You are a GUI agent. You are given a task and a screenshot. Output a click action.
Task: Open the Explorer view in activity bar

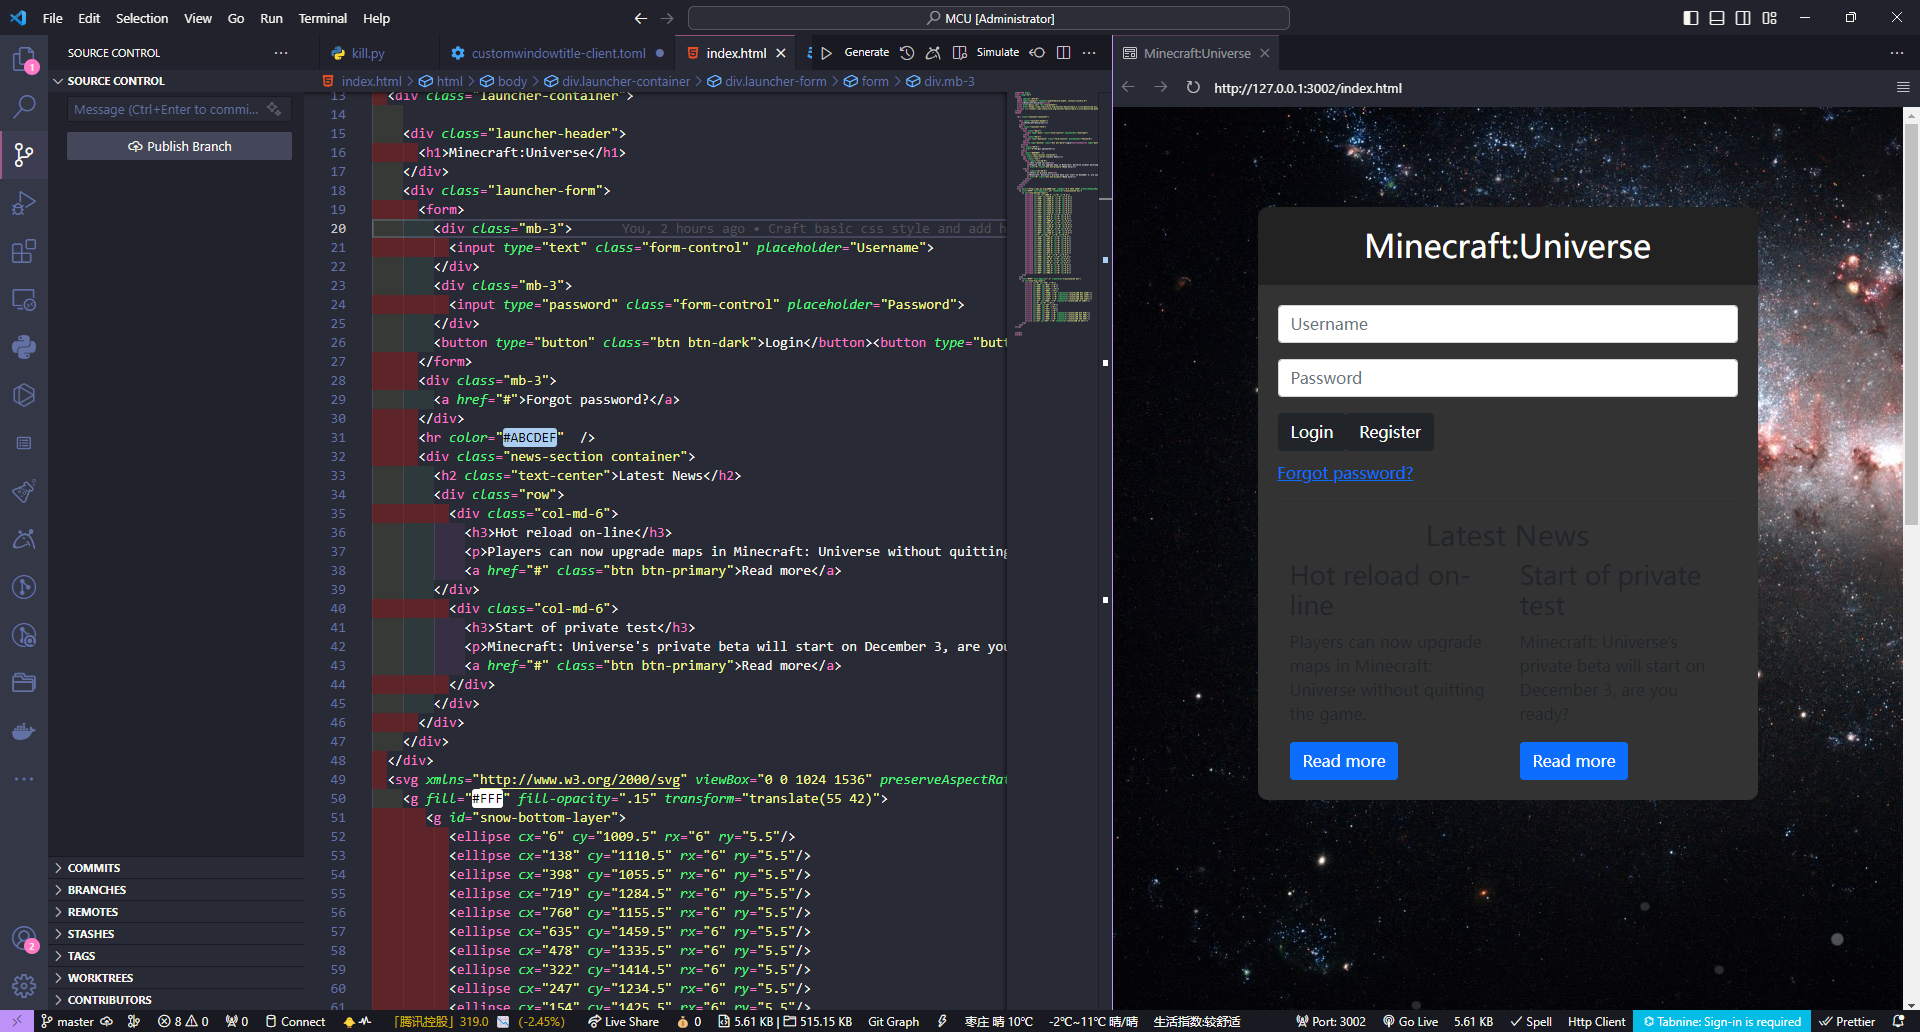coord(24,60)
